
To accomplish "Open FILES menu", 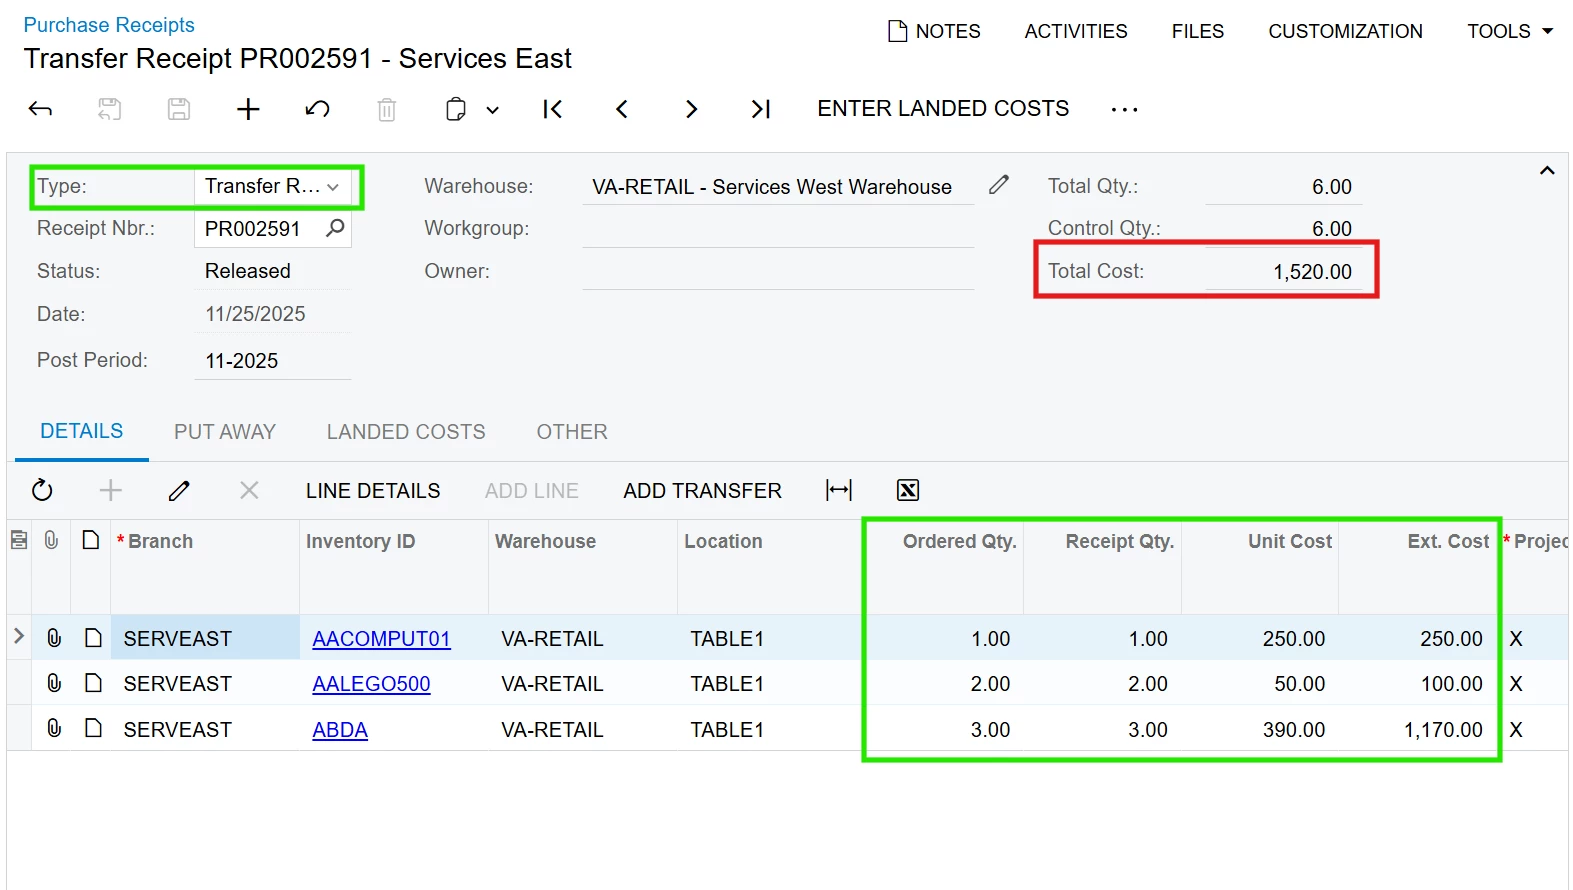I will pos(1198,31).
